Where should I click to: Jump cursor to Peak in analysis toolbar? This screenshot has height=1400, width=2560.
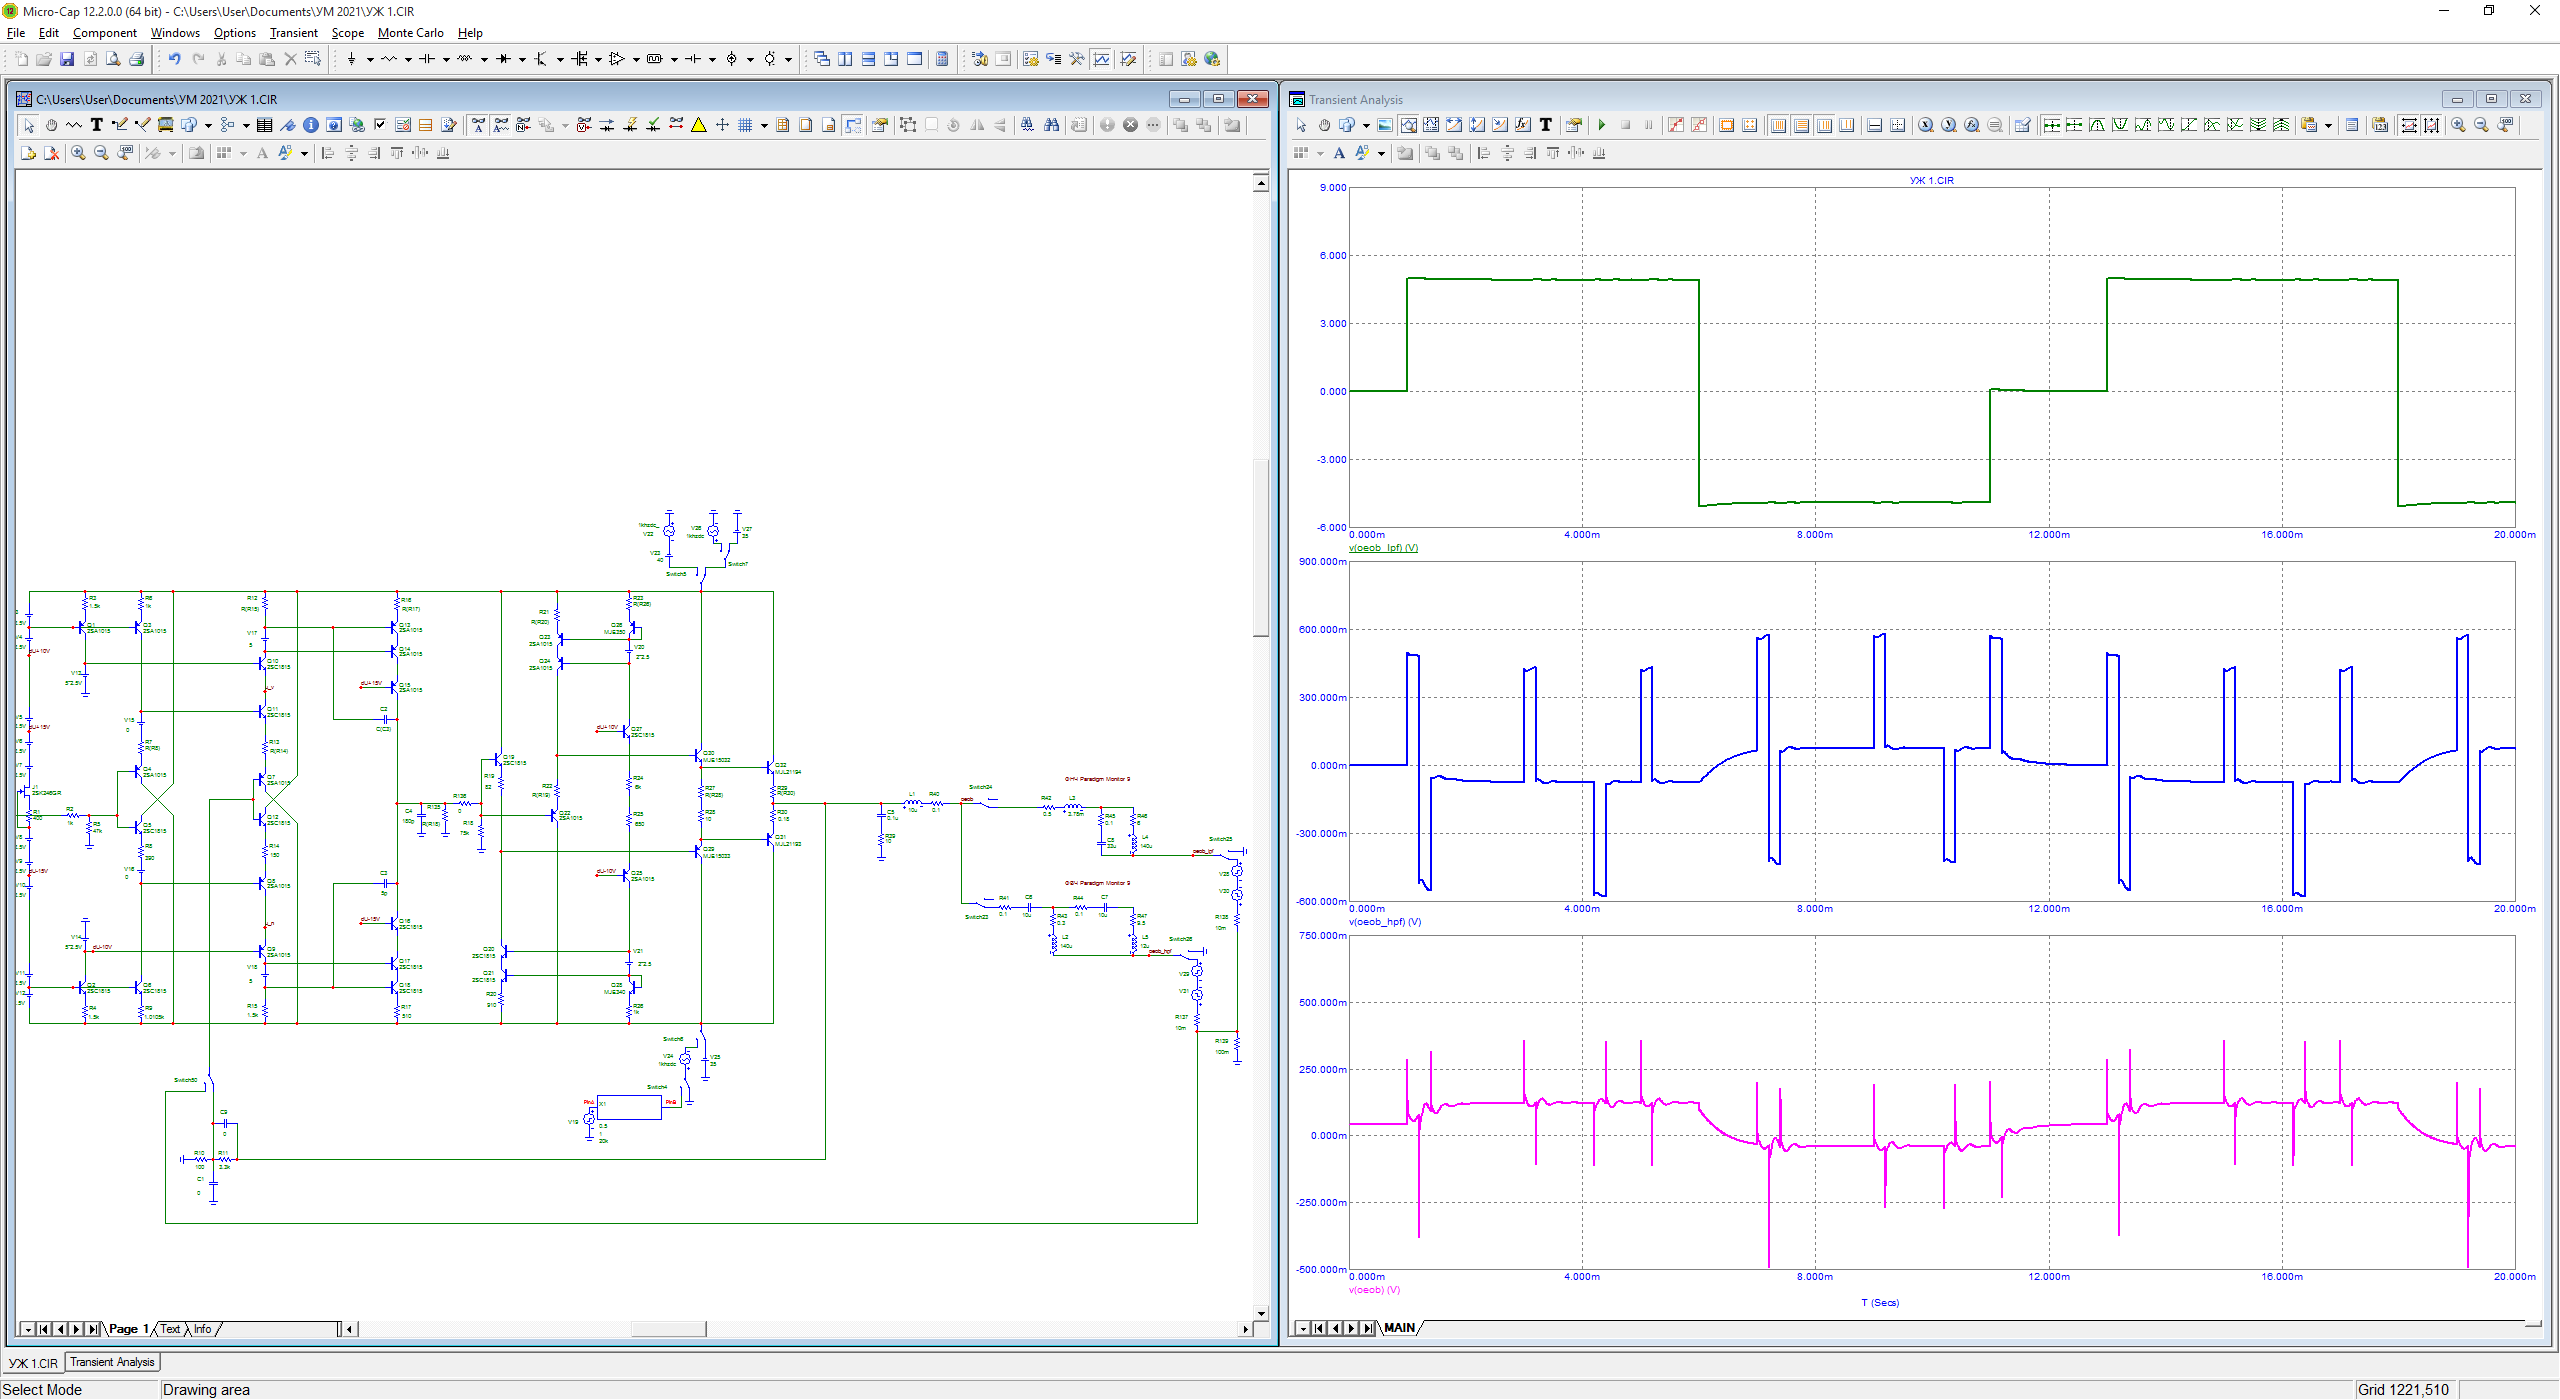pos(2097,125)
